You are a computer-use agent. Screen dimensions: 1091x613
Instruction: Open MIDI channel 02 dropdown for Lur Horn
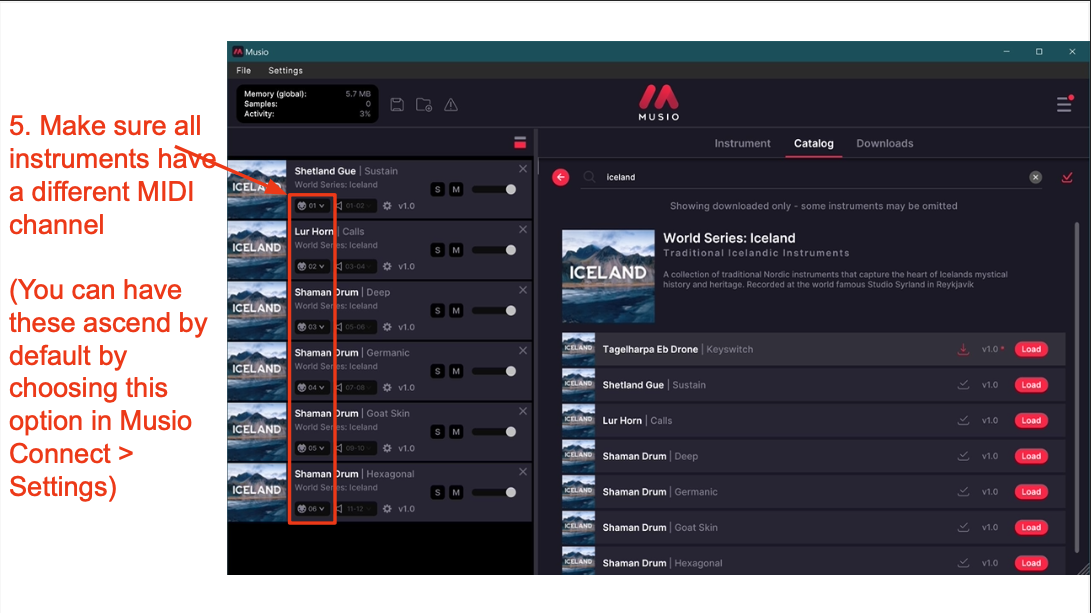311,266
